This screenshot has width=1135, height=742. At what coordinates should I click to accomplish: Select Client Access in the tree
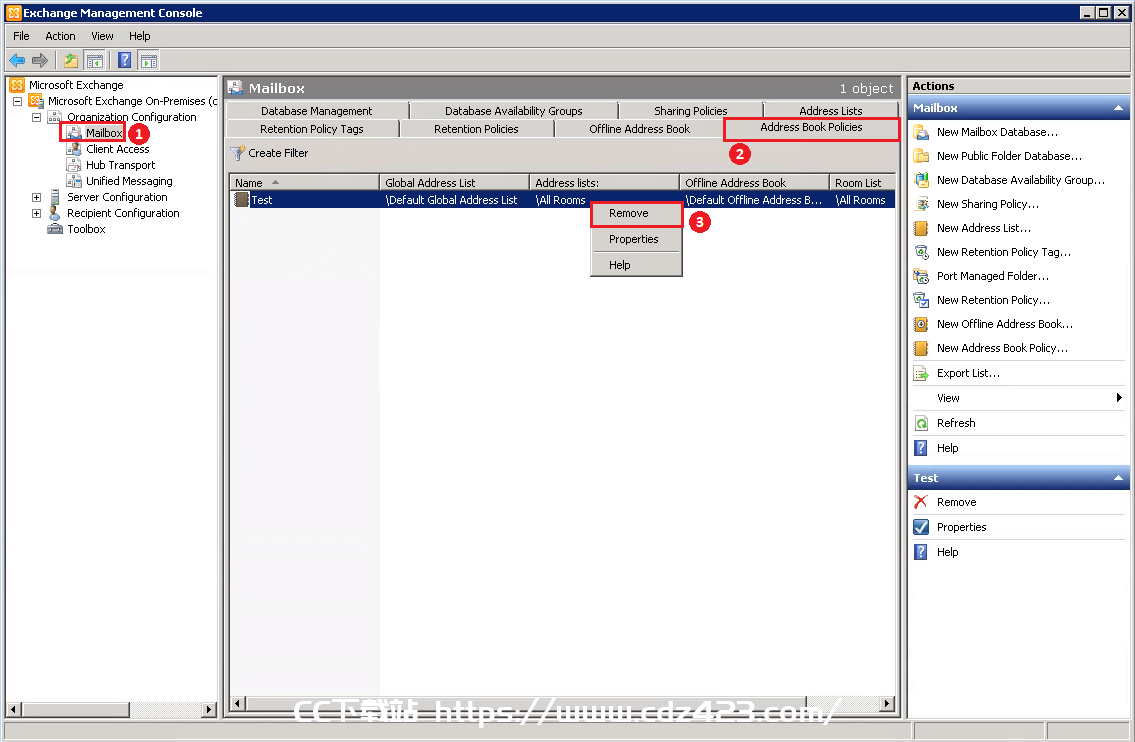point(117,149)
